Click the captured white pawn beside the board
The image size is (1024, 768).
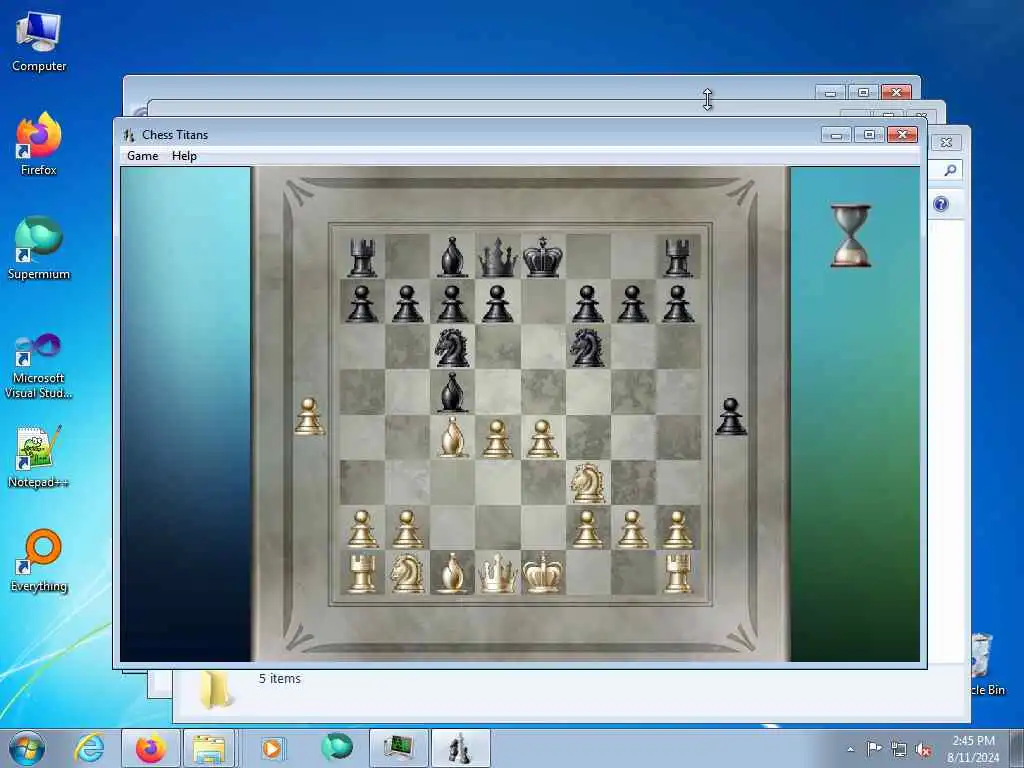click(309, 417)
